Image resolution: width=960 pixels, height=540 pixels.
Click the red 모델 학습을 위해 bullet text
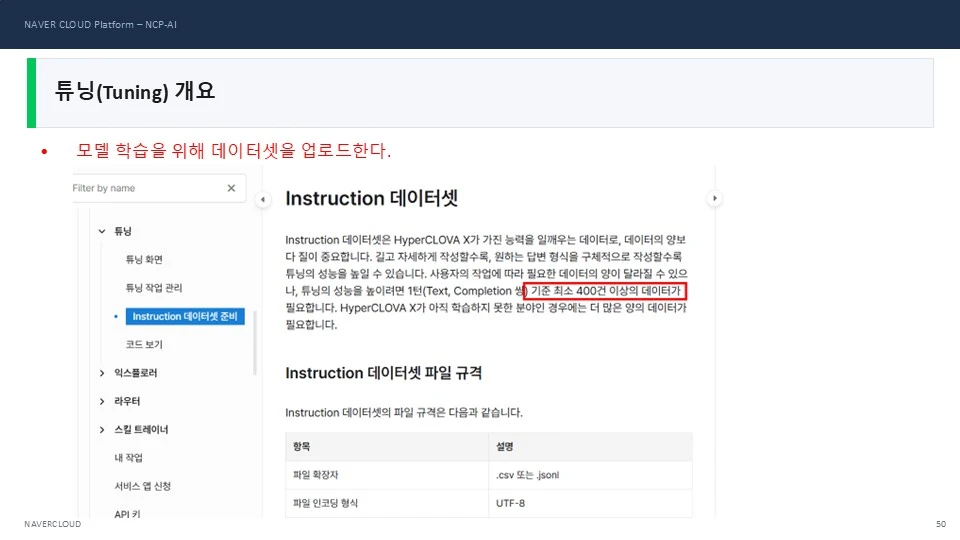pos(233,150)
